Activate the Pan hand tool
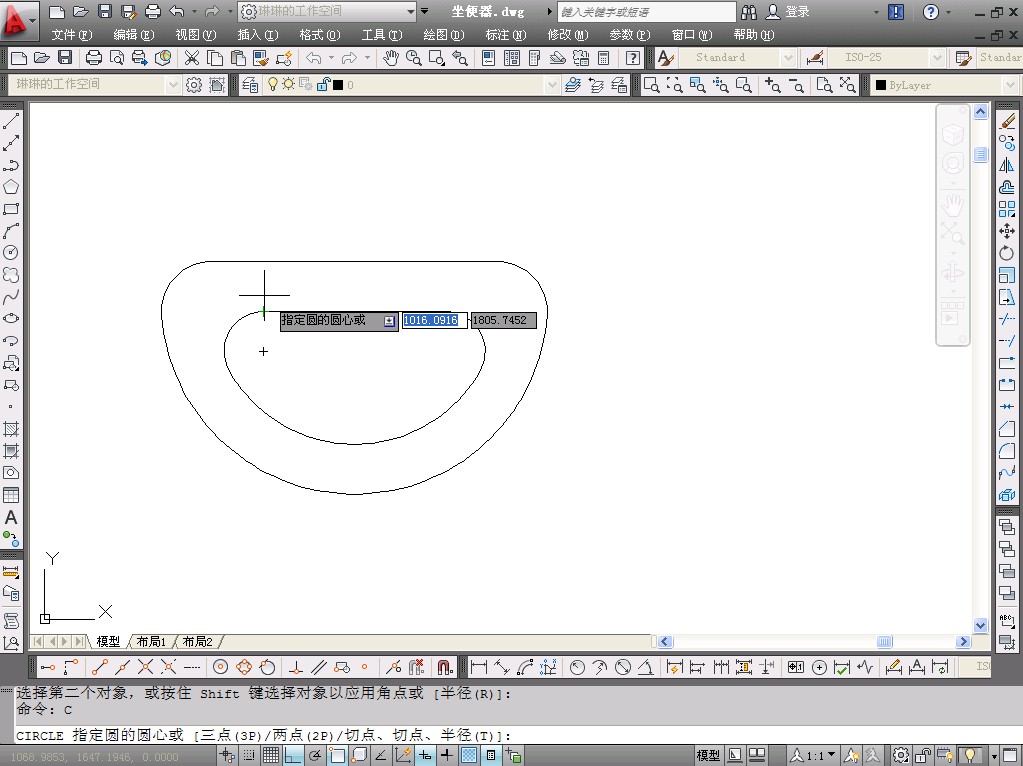The height and width of the screenshot is (766, 1023). tap(391, 58)
